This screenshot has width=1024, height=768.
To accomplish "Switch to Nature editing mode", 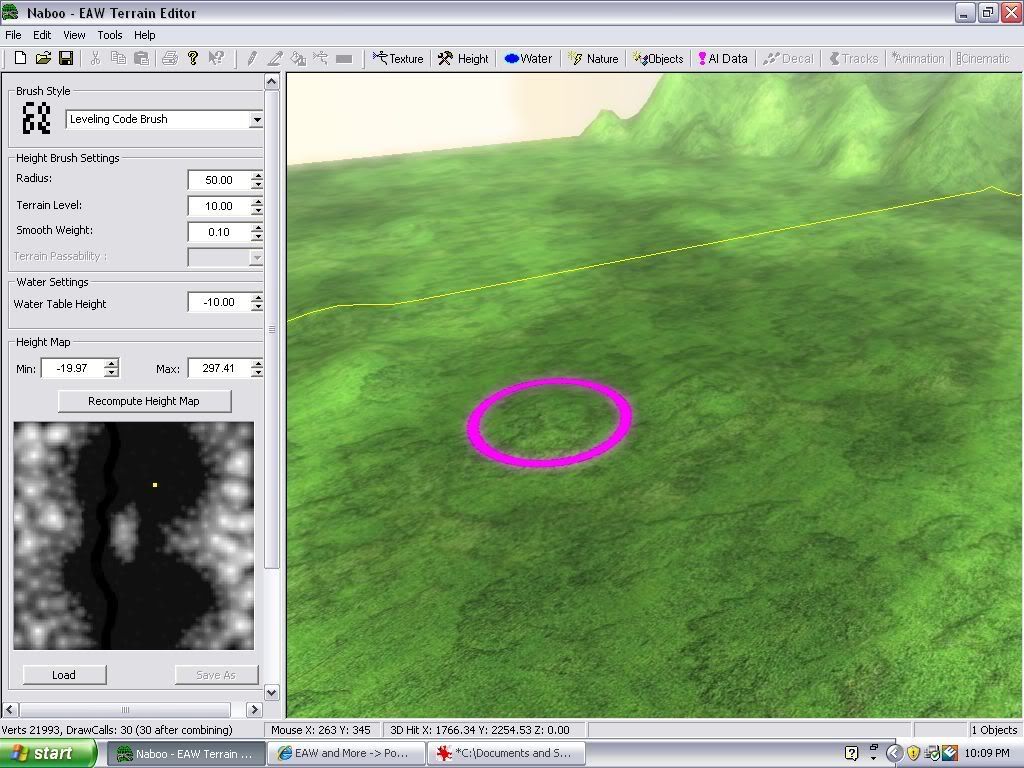I will point(593,59).
